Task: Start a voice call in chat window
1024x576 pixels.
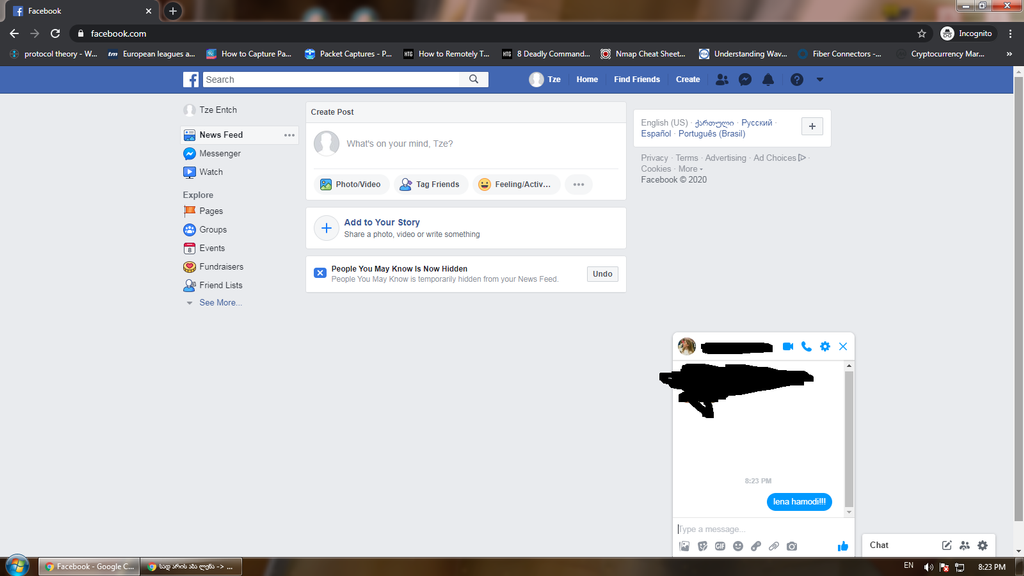Action: [807, 346]
